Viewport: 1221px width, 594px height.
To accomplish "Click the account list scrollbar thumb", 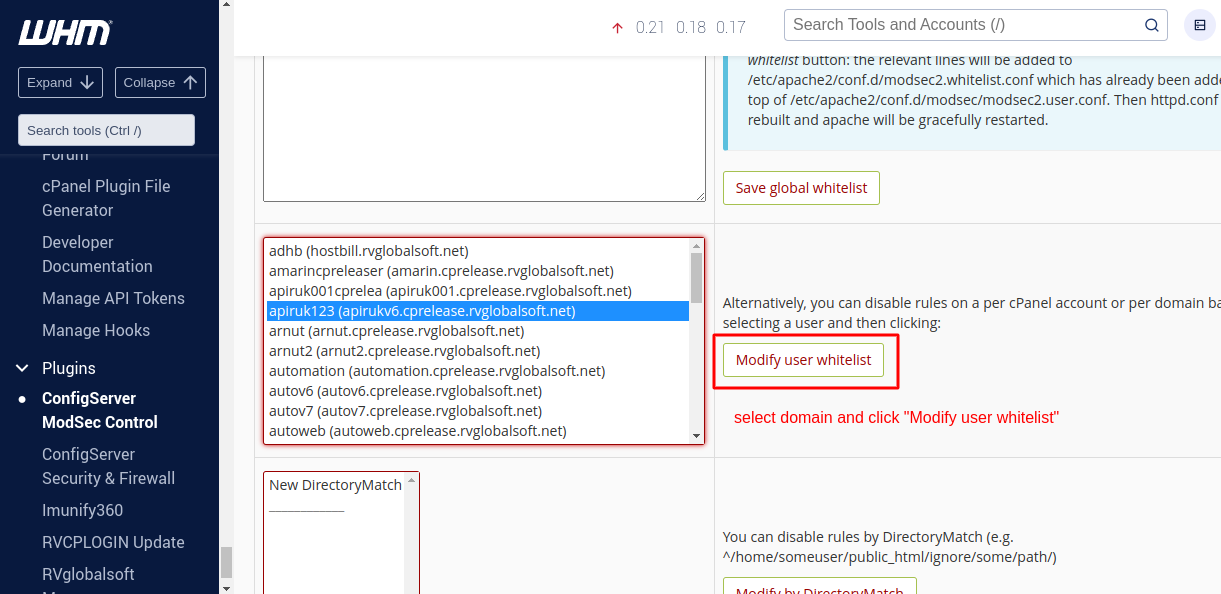I will point(696,277).
